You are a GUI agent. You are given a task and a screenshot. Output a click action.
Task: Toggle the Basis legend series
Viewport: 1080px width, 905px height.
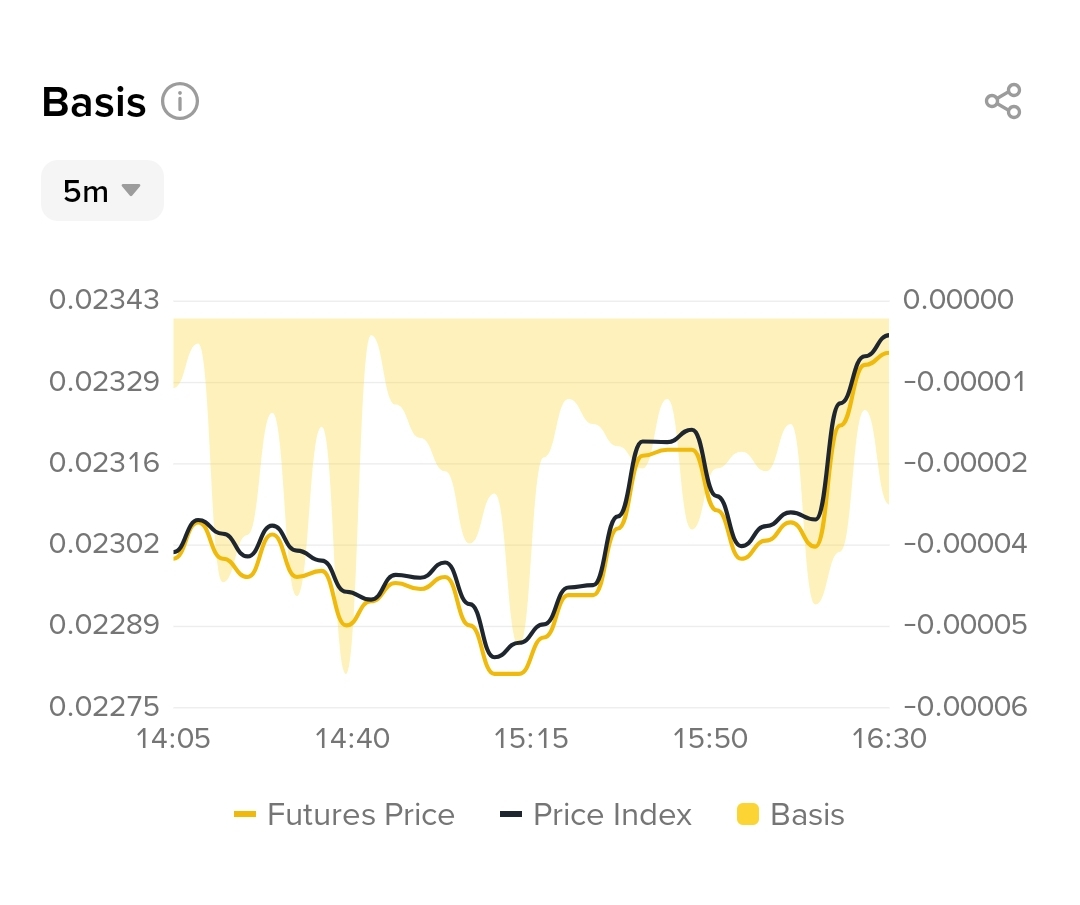point(791,815)
